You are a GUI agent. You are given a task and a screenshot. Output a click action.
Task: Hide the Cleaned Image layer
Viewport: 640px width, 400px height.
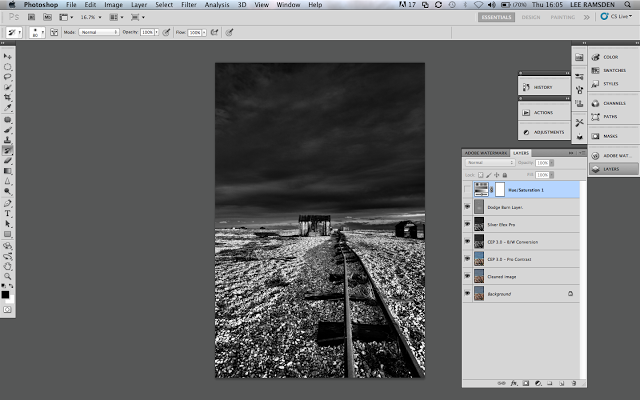pyautogui.click(x=467, y=276)
